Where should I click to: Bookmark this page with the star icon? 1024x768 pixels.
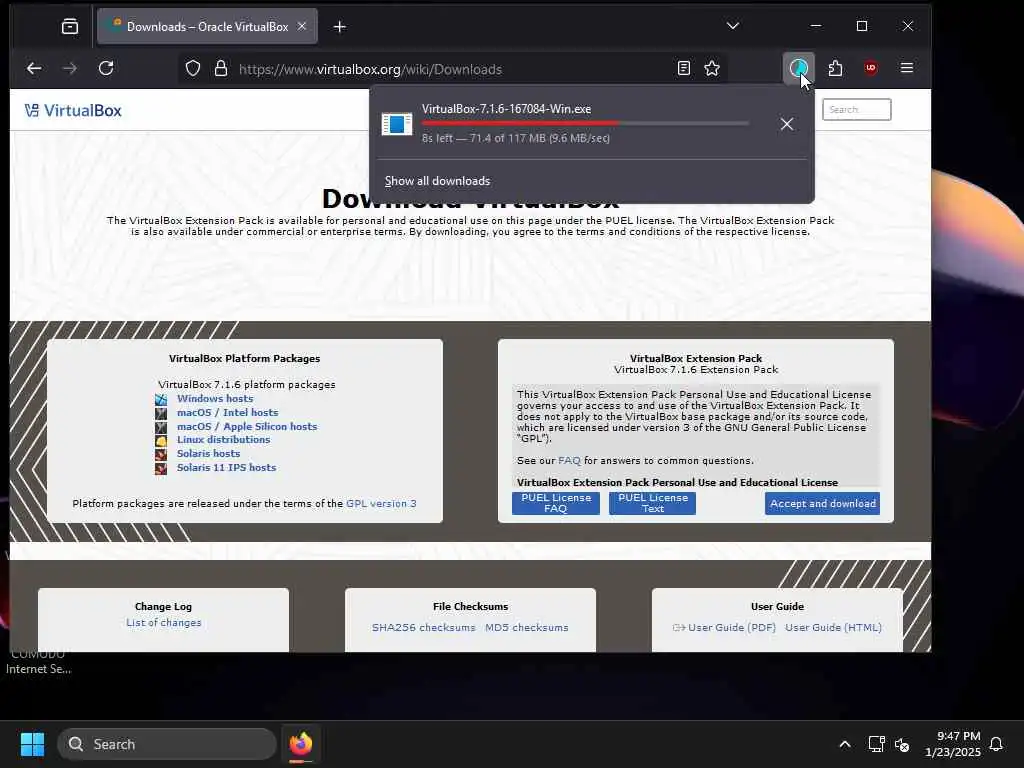pos(712,69)
